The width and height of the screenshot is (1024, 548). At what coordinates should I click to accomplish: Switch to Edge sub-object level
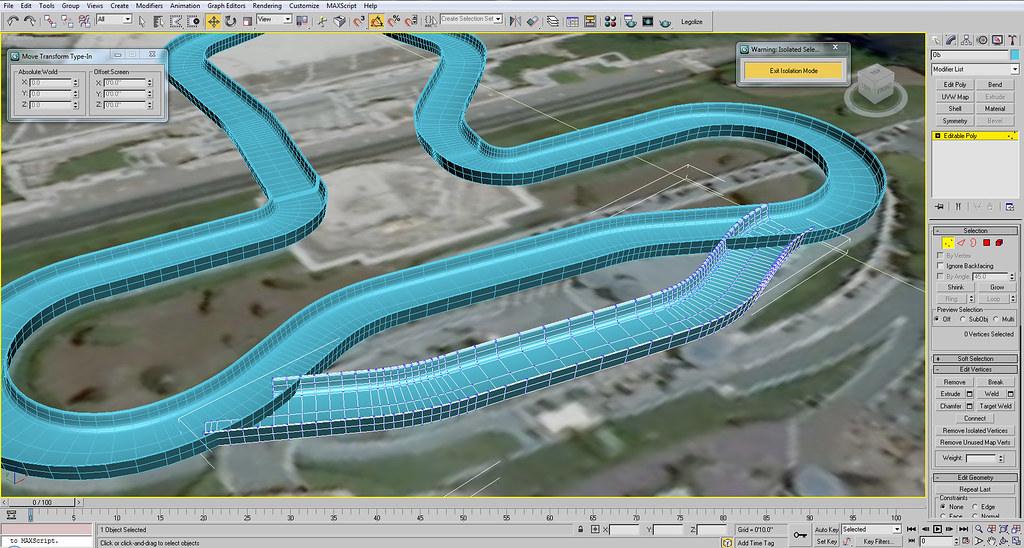(x=961, y=242)
